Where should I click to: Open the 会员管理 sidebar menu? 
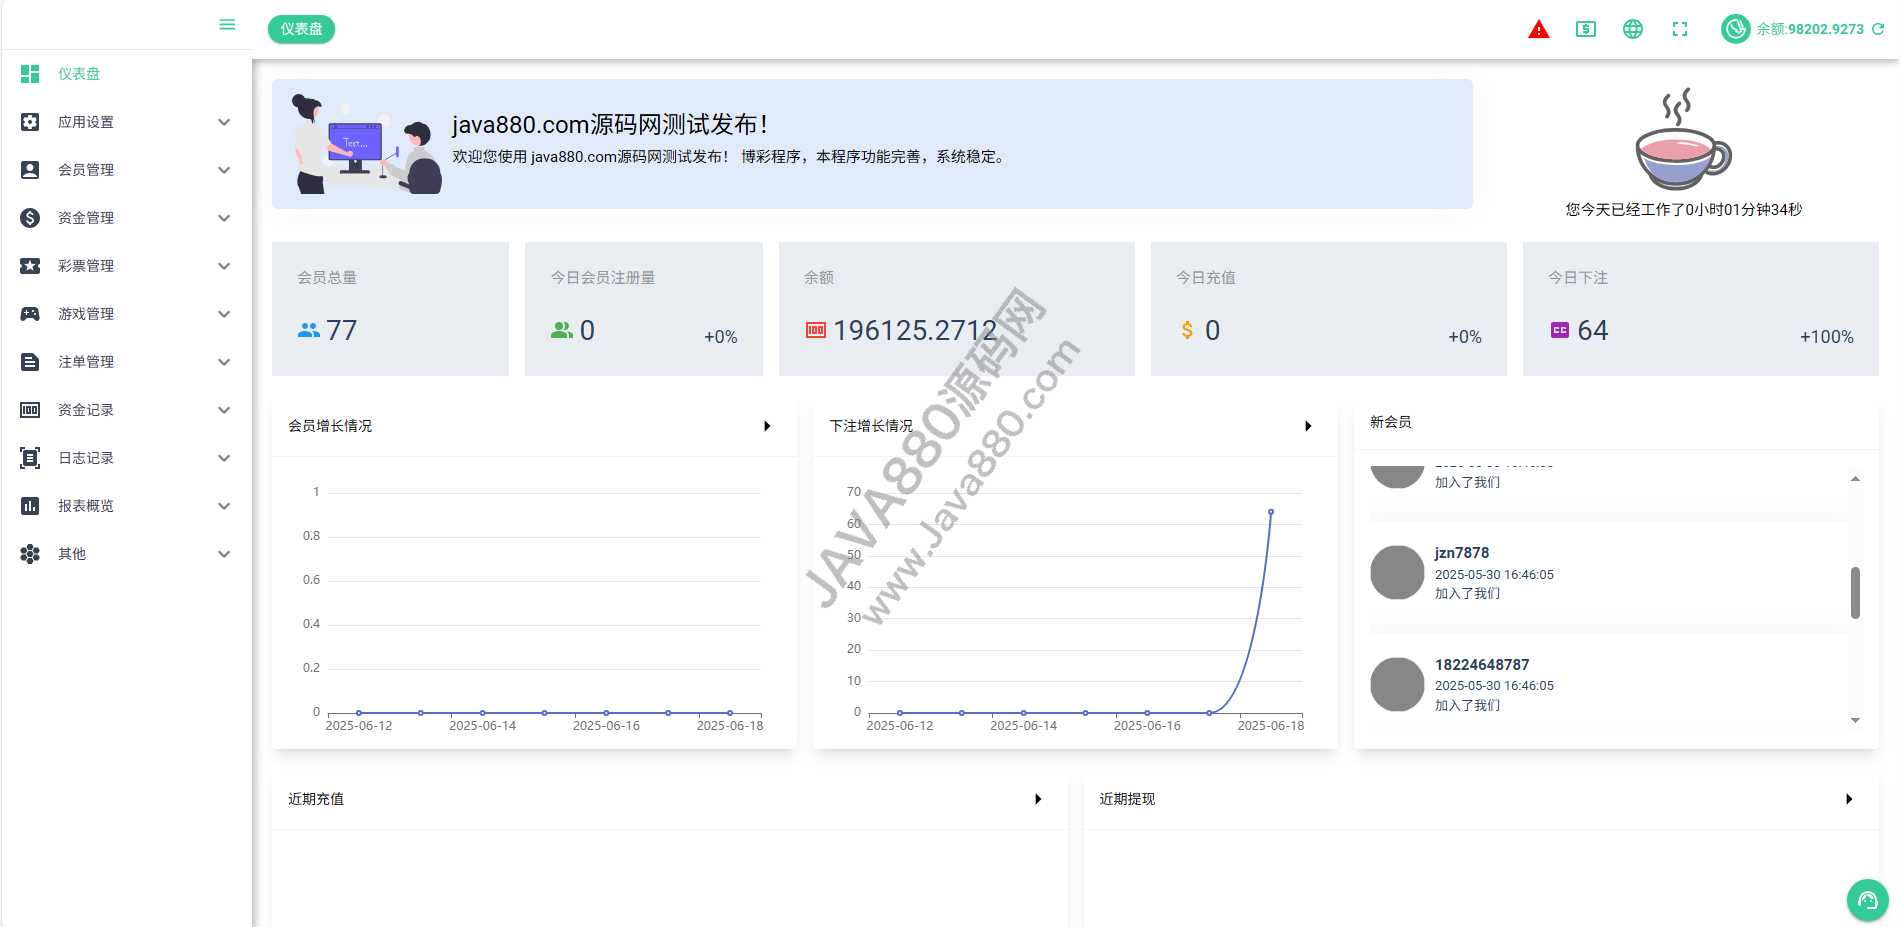pos(126,170)
